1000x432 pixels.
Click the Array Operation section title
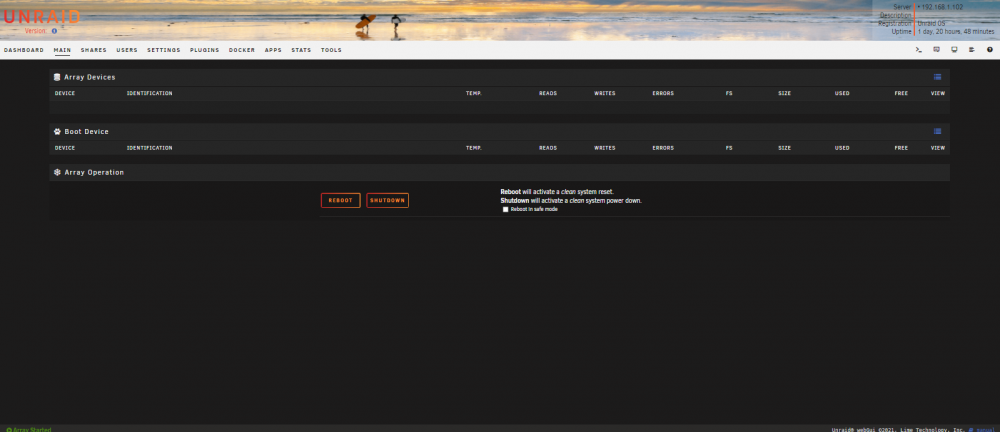94,172
